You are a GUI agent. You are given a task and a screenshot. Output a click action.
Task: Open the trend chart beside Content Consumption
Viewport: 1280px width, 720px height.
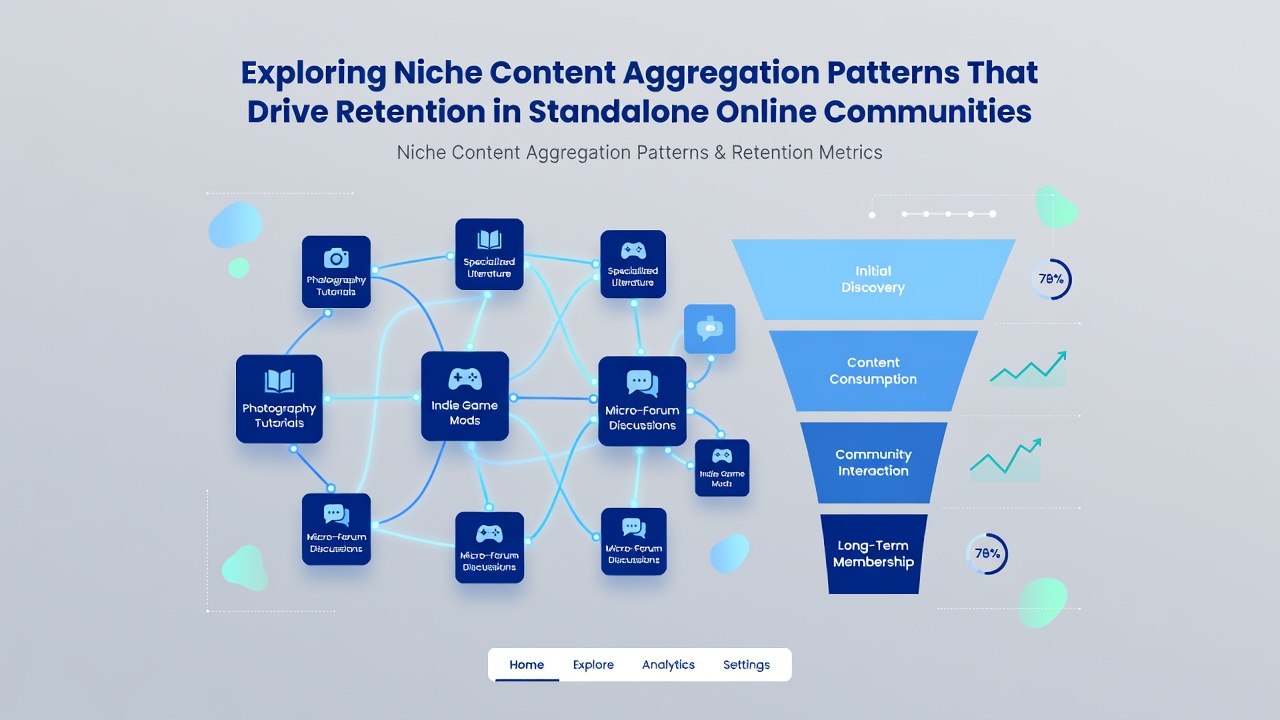tap(1028, 369)
